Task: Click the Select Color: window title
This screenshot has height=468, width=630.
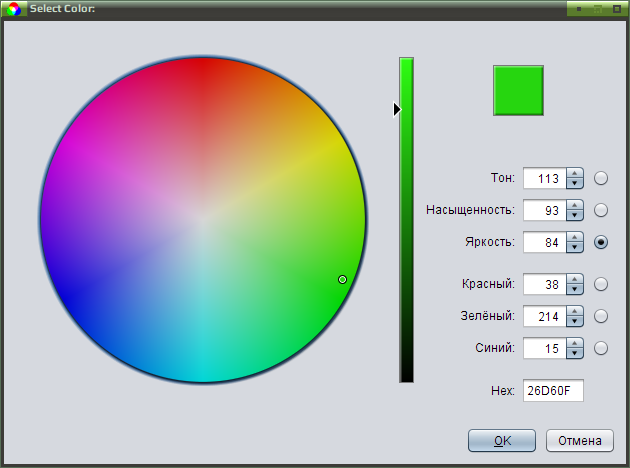Action: pos(62,8)
